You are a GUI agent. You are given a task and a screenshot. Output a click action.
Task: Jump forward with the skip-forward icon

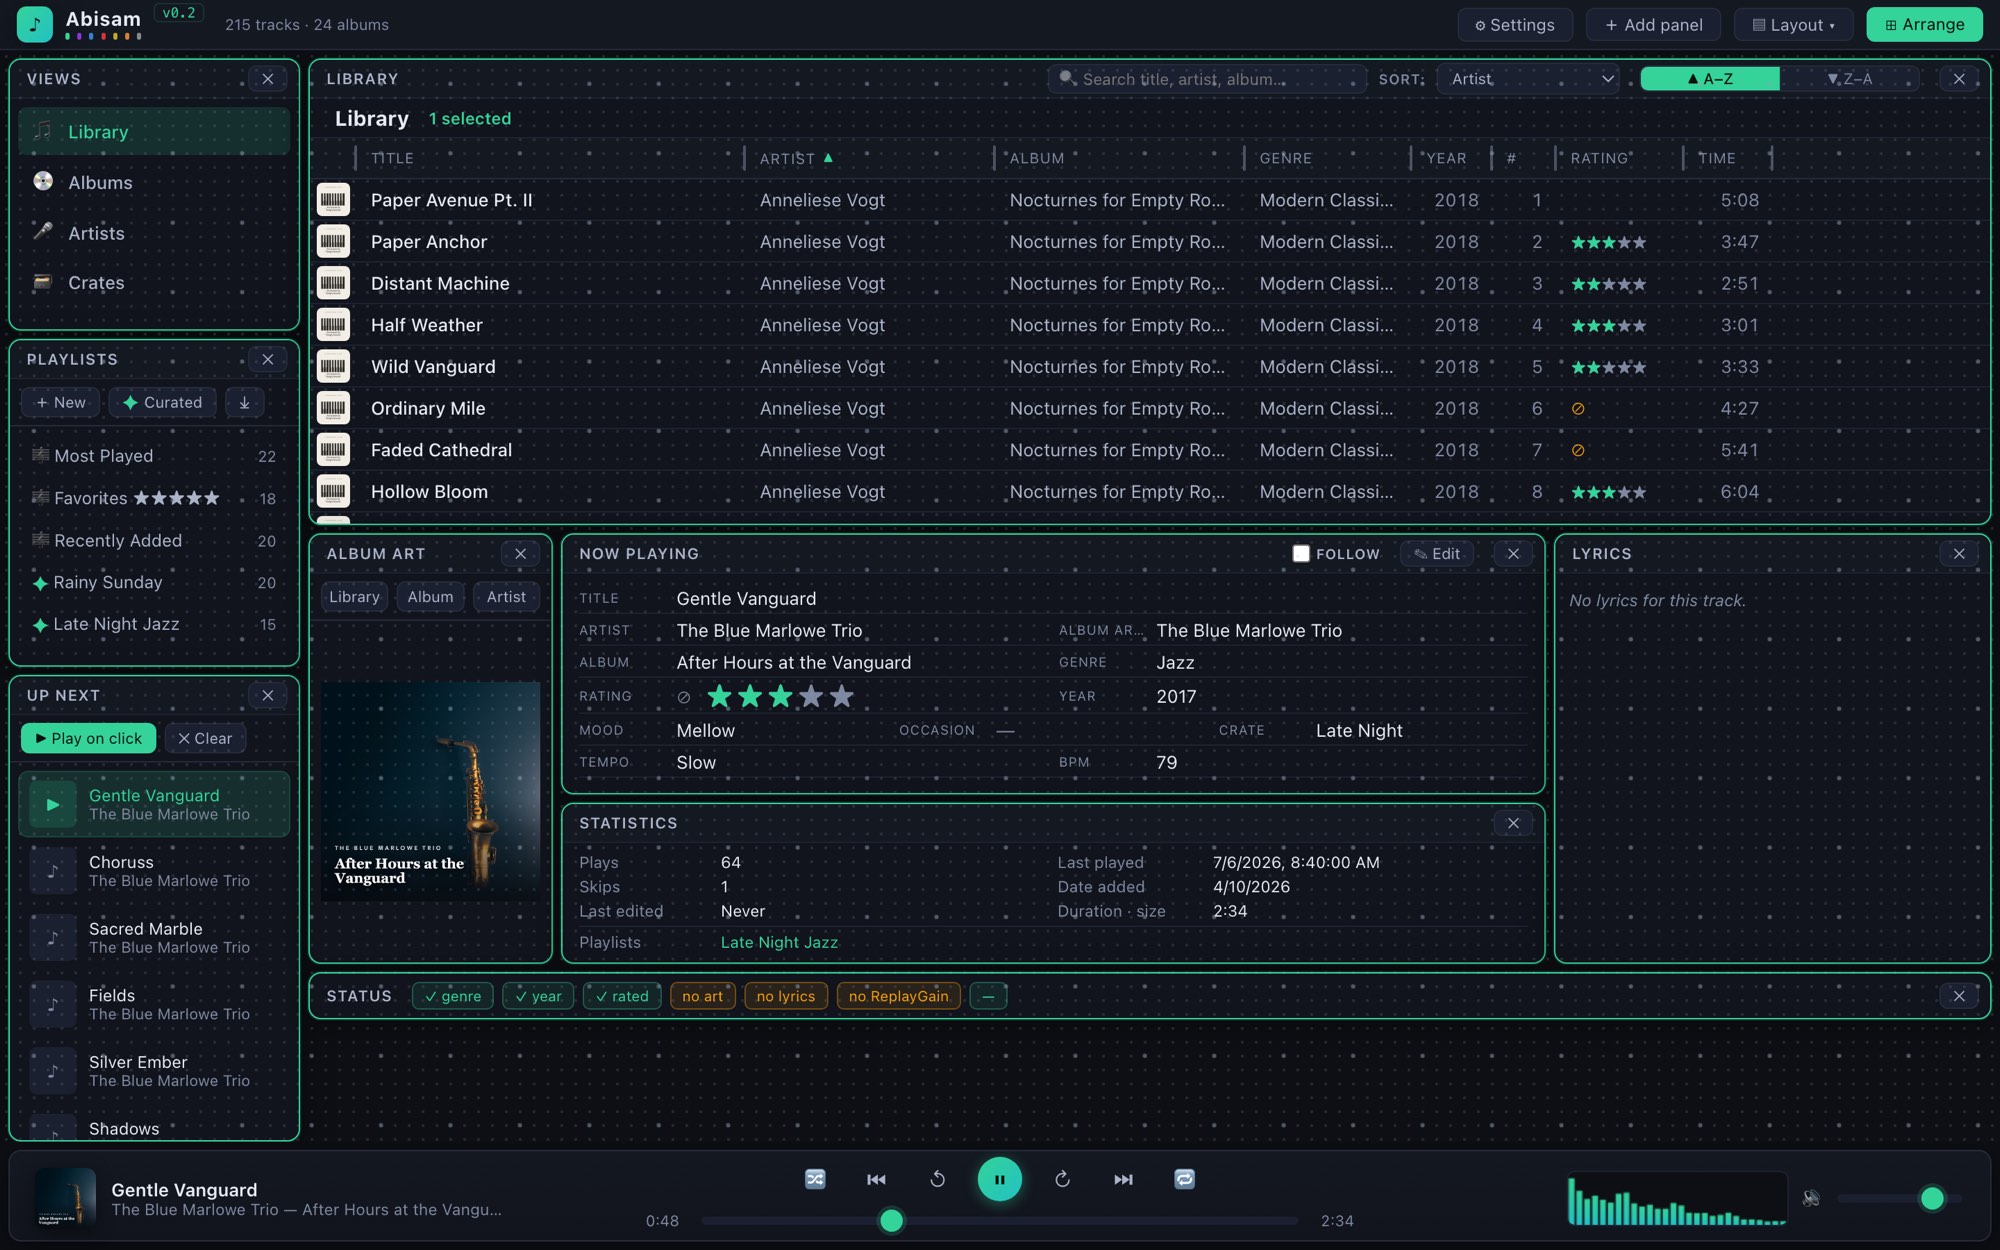pyautogui.click(x=1062, y=1179)
